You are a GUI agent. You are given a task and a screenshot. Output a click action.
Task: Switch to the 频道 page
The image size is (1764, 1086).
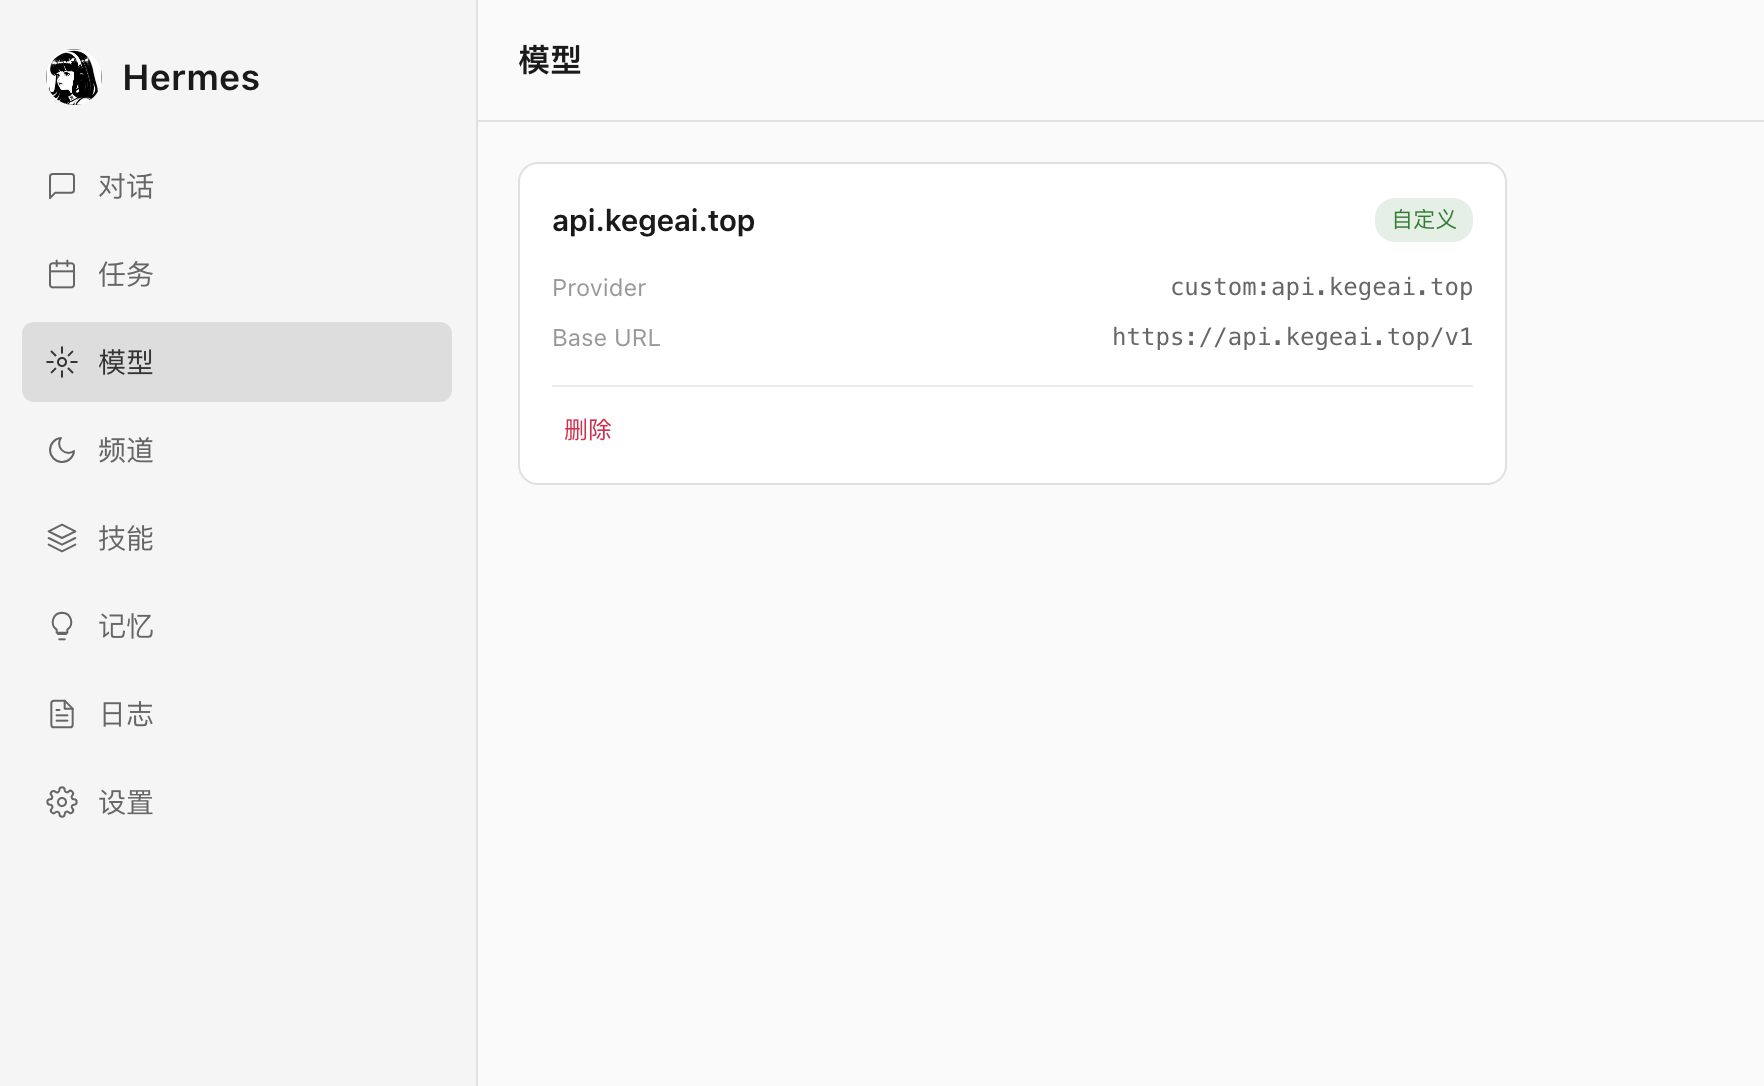coord(126,450)
